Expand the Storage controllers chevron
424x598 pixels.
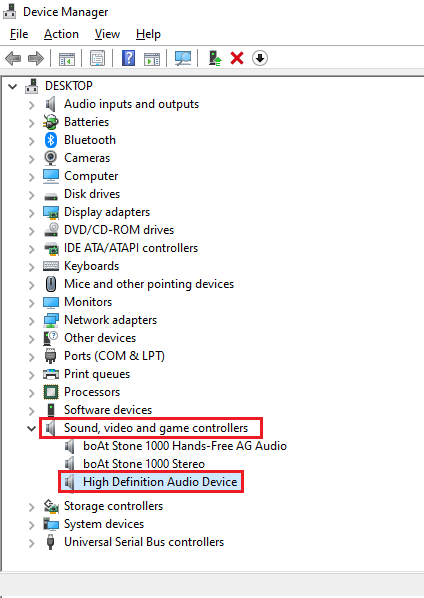point(32,506)
